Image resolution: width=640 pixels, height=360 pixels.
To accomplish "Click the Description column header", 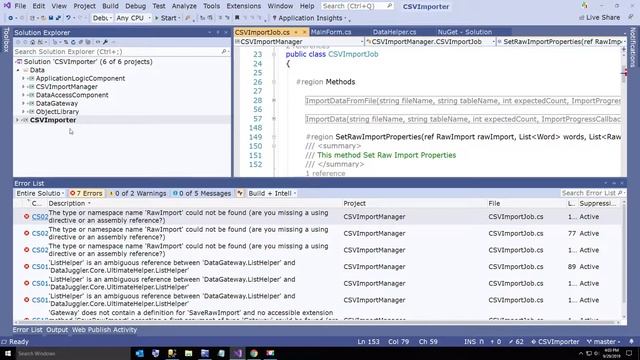I will 67,203.
